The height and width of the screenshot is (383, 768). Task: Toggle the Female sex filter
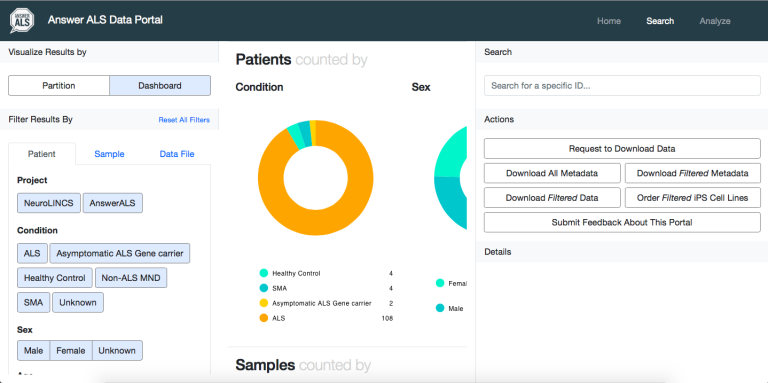tap(71, 351)
